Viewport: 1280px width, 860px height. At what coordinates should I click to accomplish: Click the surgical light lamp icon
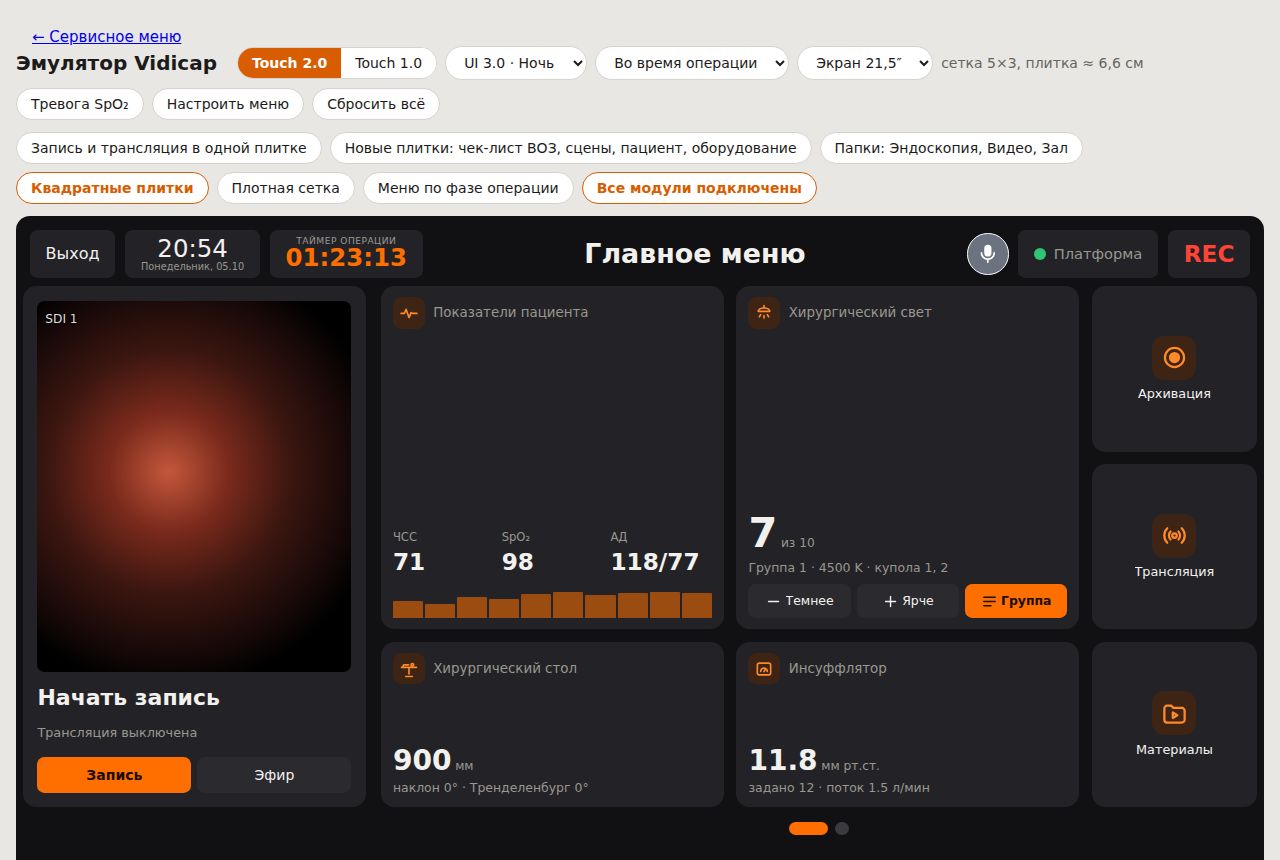[764, 313]
